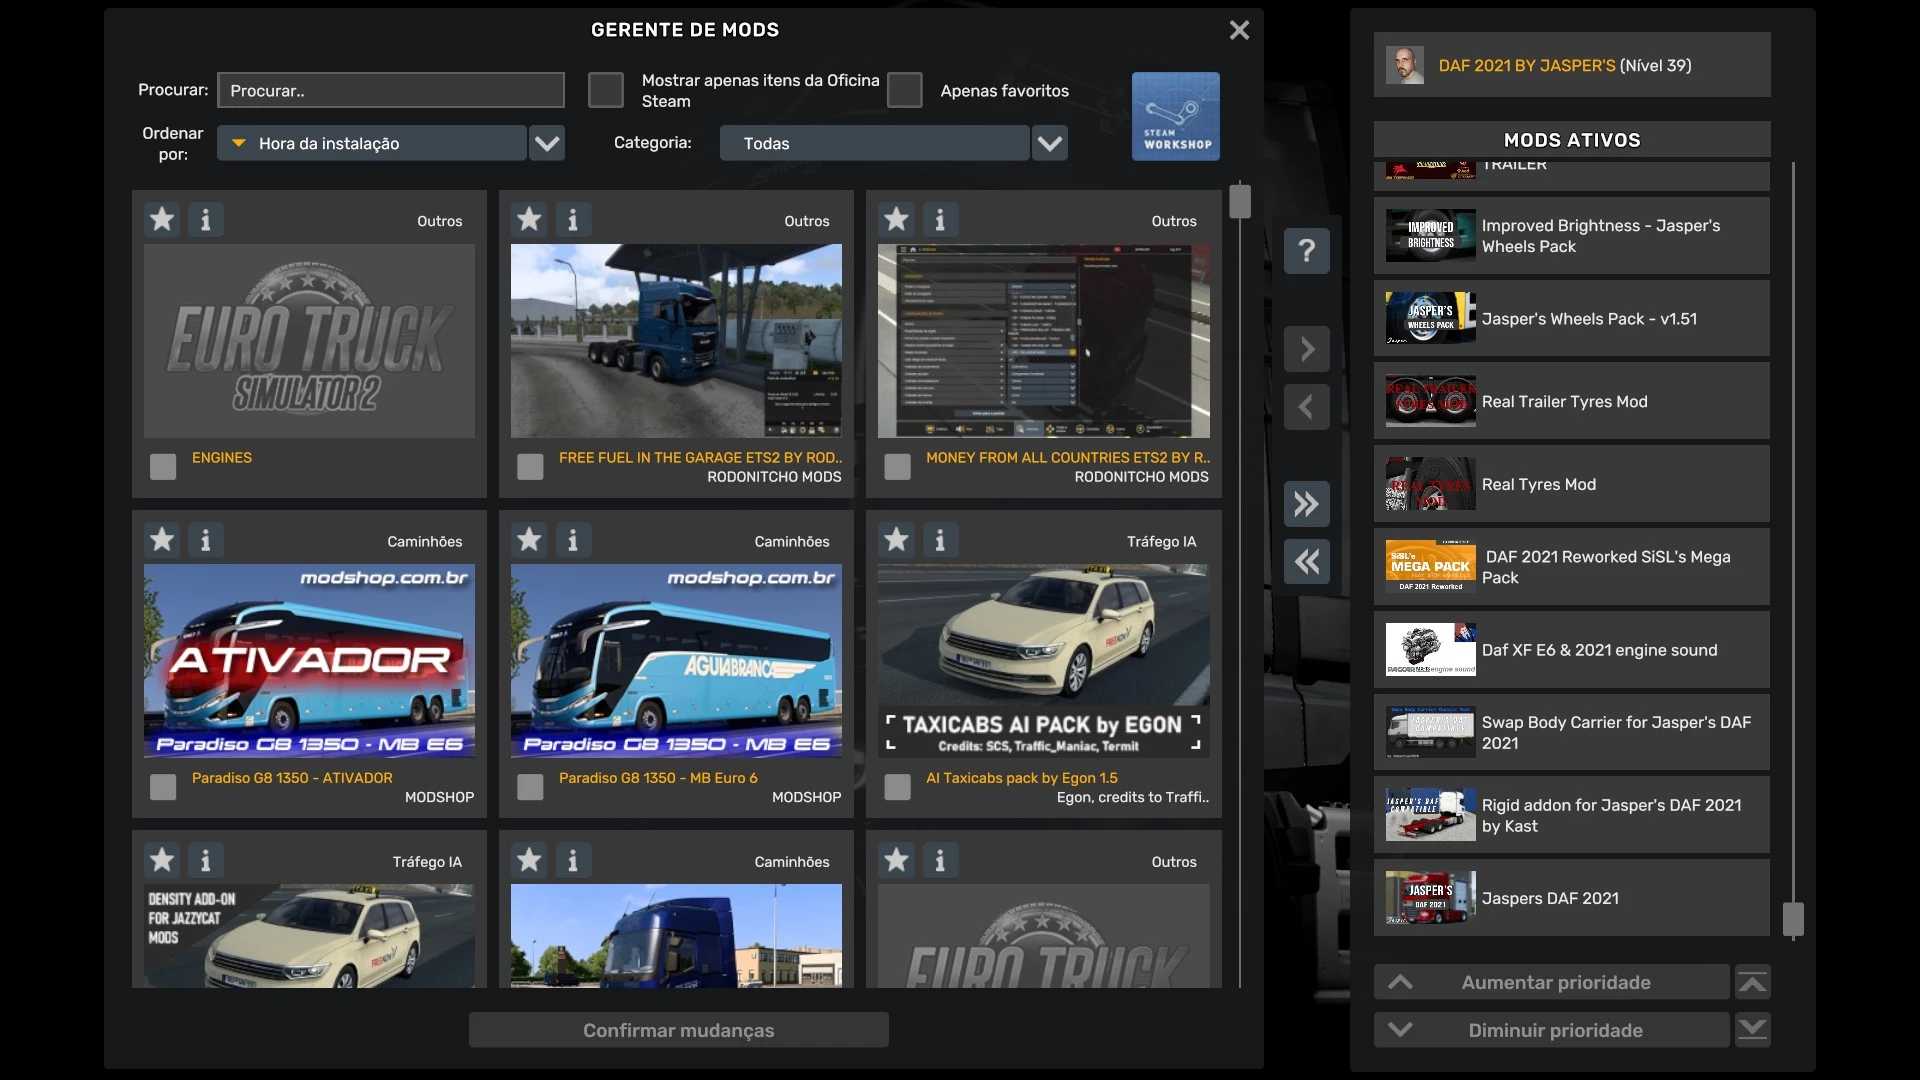This screenshot has width=1920, height=1080.
Task: Expand the Ordenar por dropdown arrow
Action: (547, 143)
